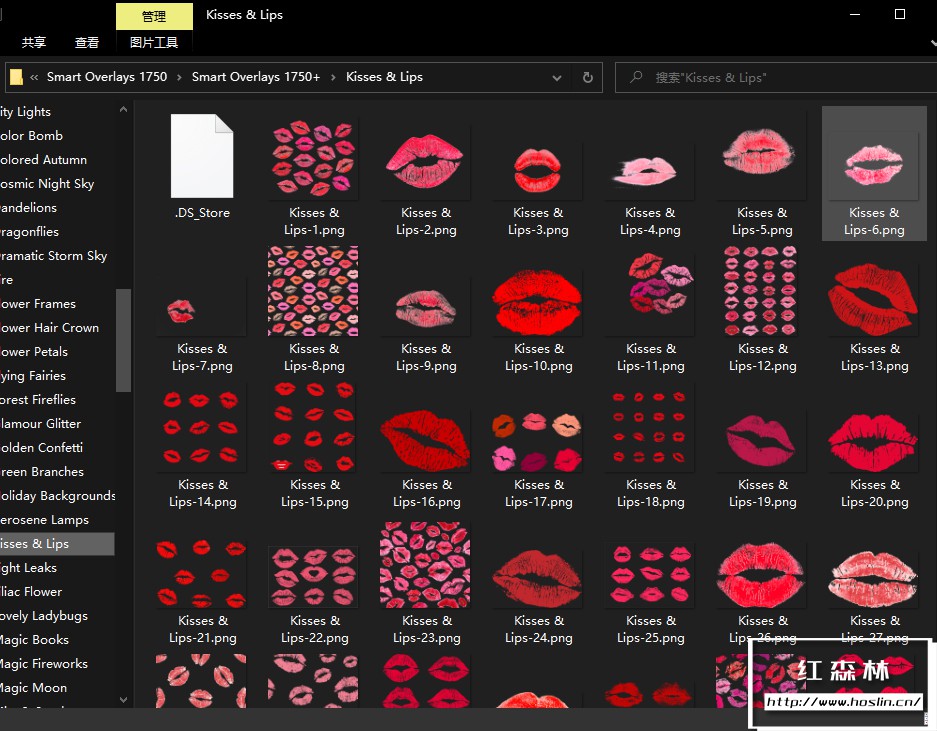Open Lovely Ladybugs folder in sidebar
This screenshot has width=937, height=731.
44,615
